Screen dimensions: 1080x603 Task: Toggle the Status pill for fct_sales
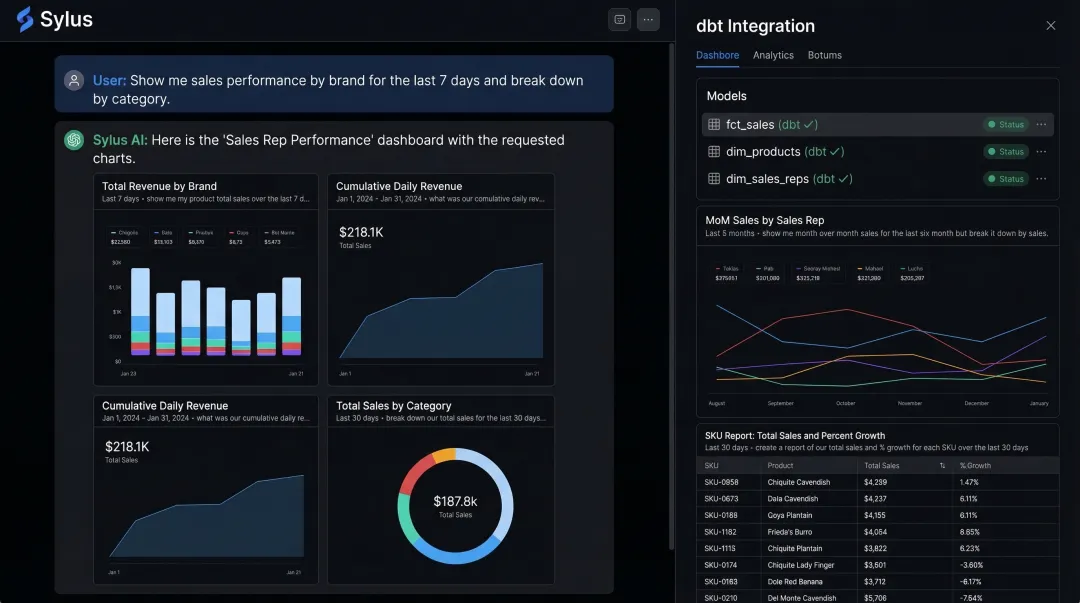pos(1004,124)
